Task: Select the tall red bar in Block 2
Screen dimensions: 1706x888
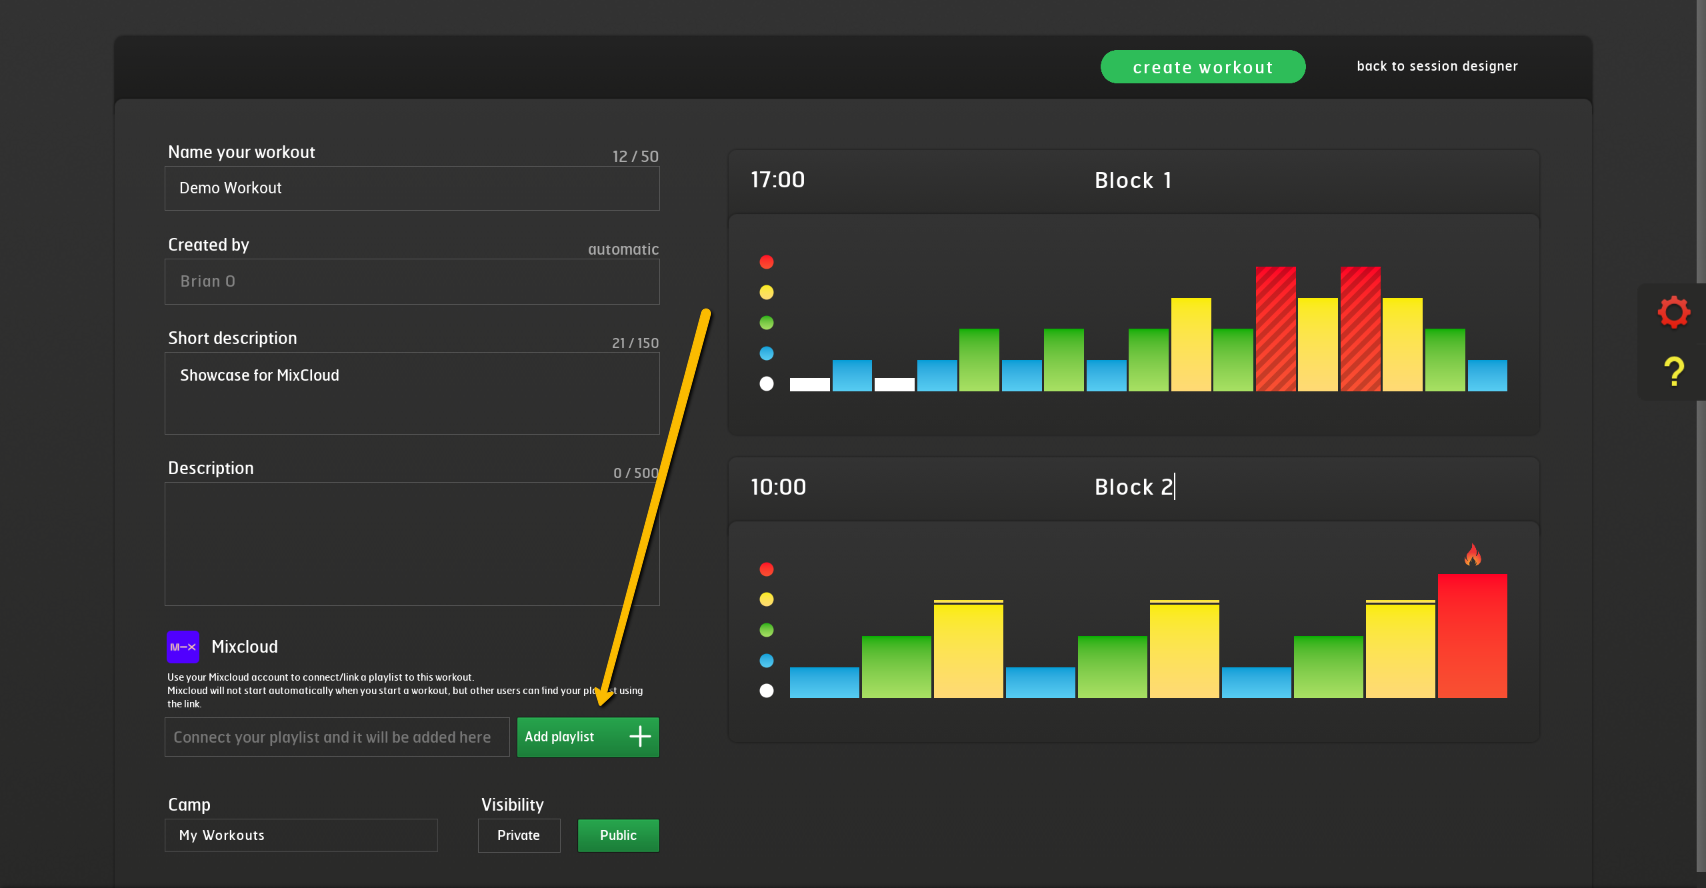Action: click(x=1472, y=636)
